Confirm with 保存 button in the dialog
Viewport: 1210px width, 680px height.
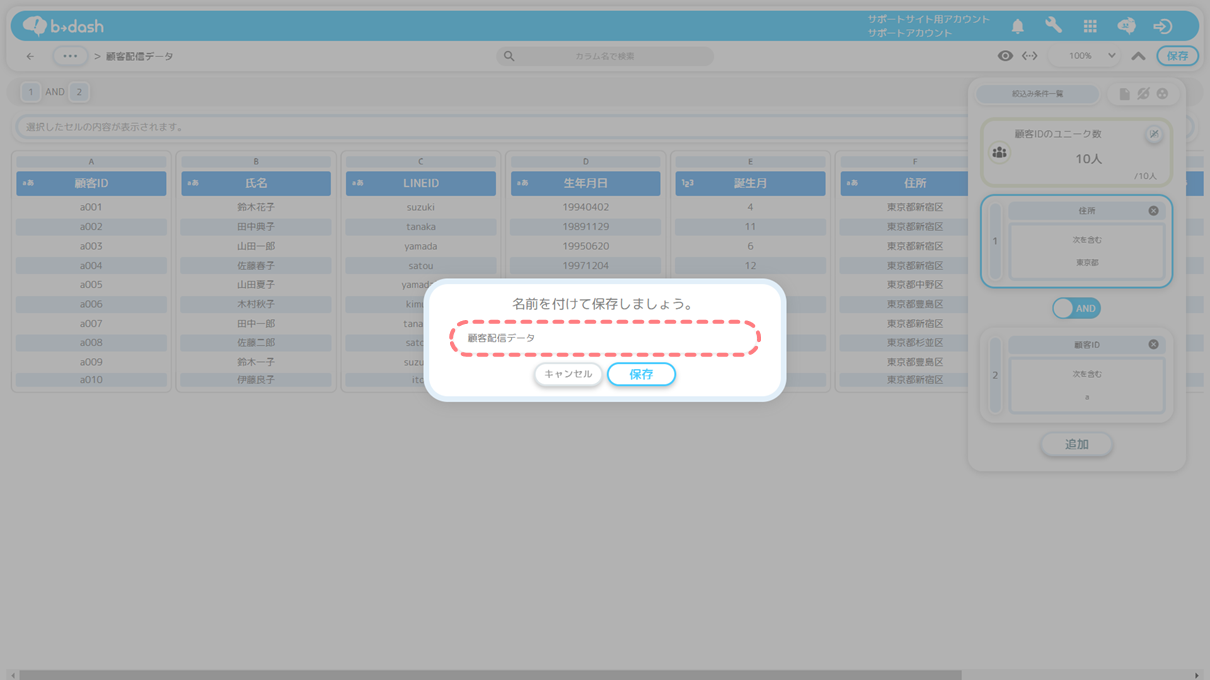[x=641, y=374]
